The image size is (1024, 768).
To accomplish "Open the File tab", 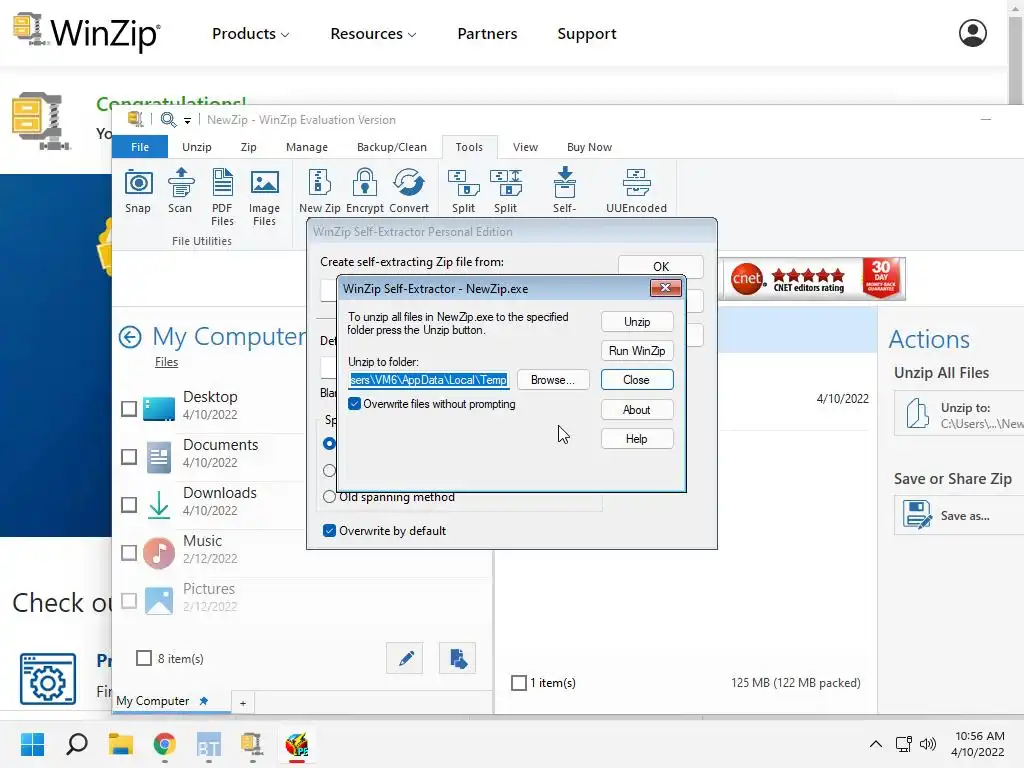I will pos(140,147).
